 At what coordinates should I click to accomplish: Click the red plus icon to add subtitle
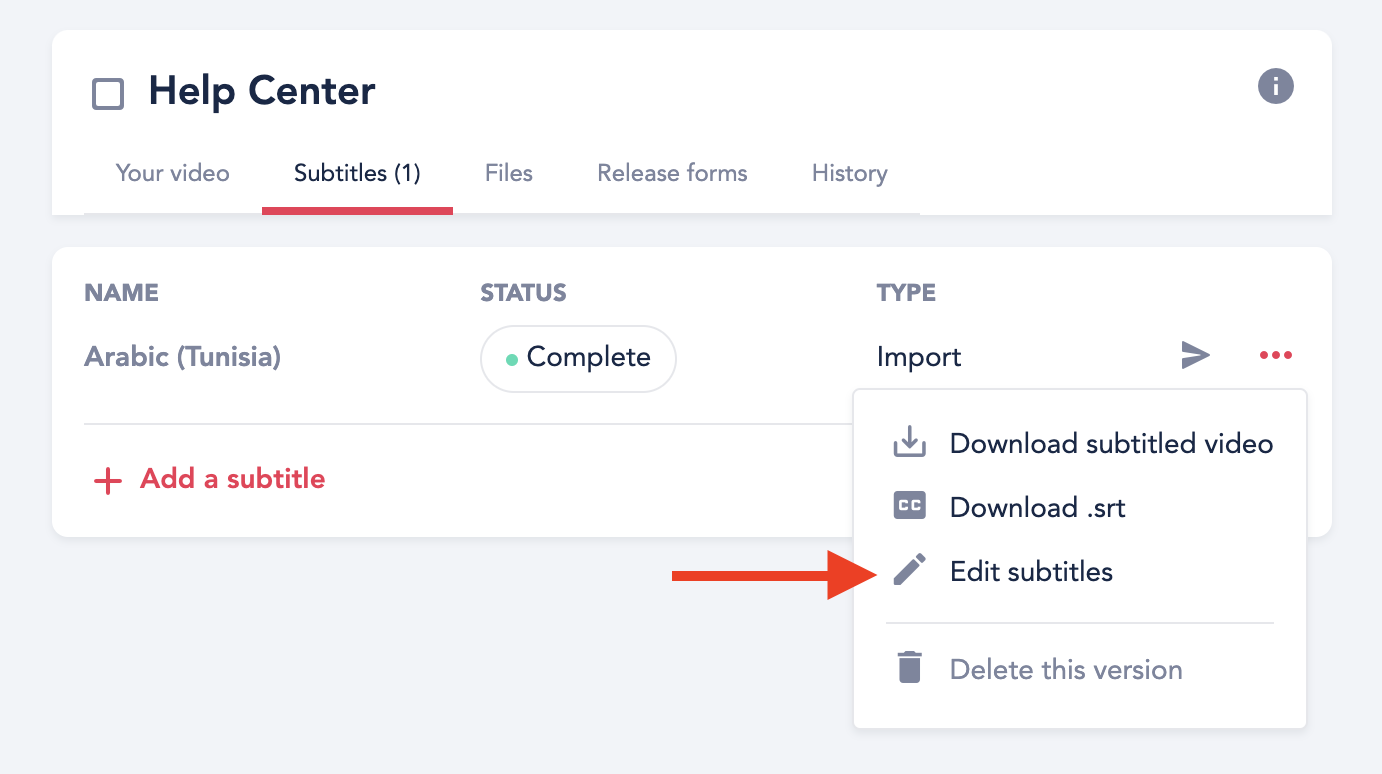coord(107,480)
